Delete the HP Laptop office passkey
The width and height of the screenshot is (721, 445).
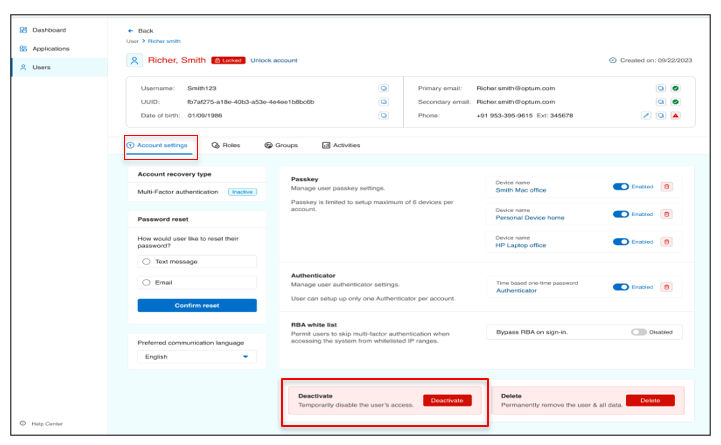tap(667, 242)
